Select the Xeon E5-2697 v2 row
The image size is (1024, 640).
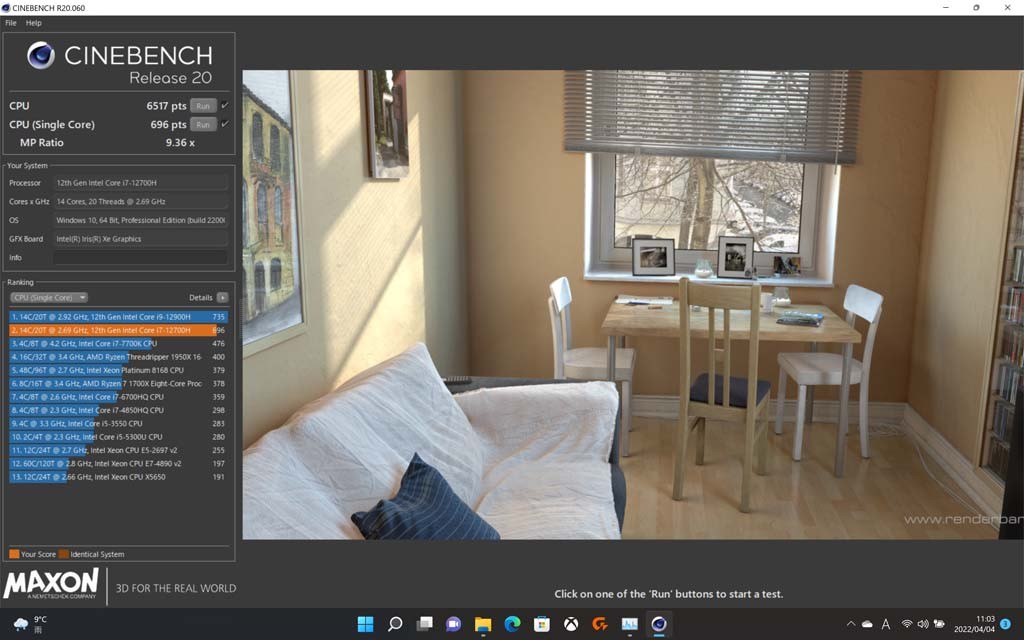click(x=118, y=451)
